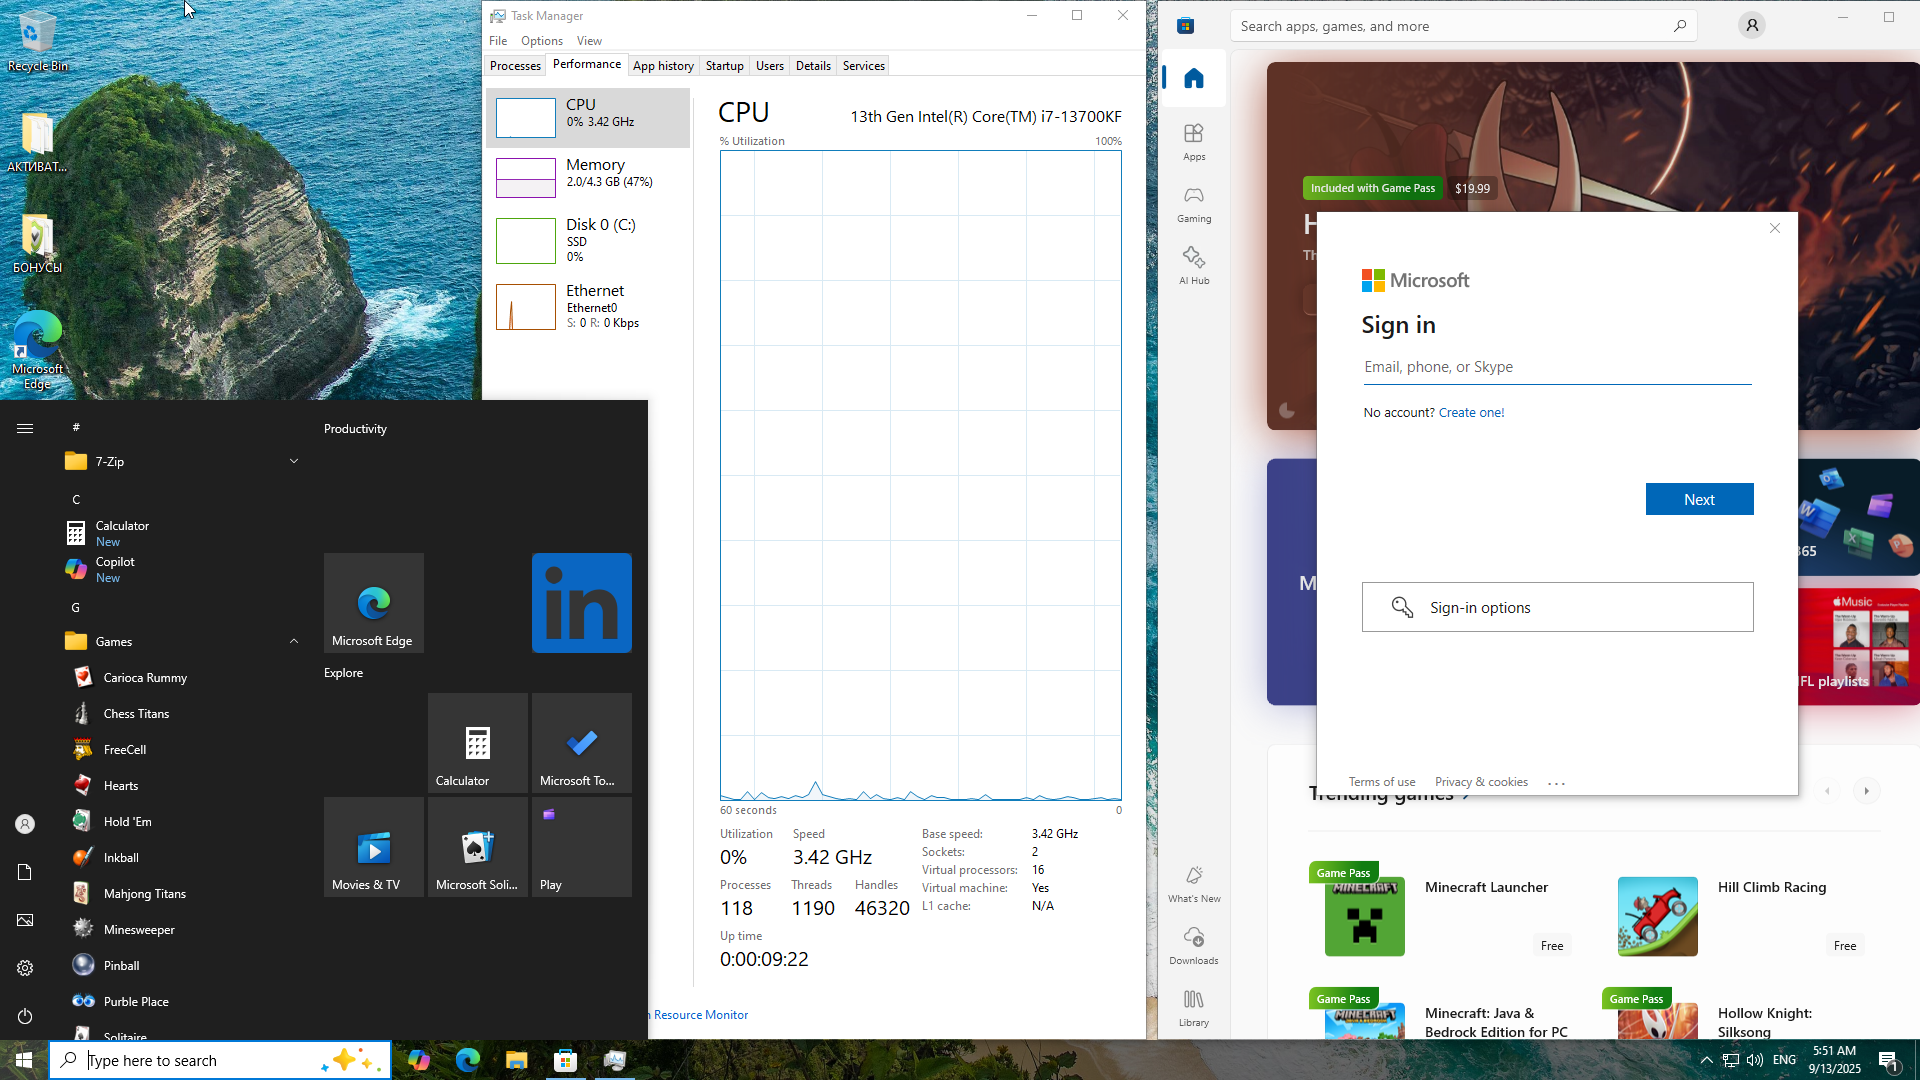Open more options ellipsis in Sign in dialog

1556,783
